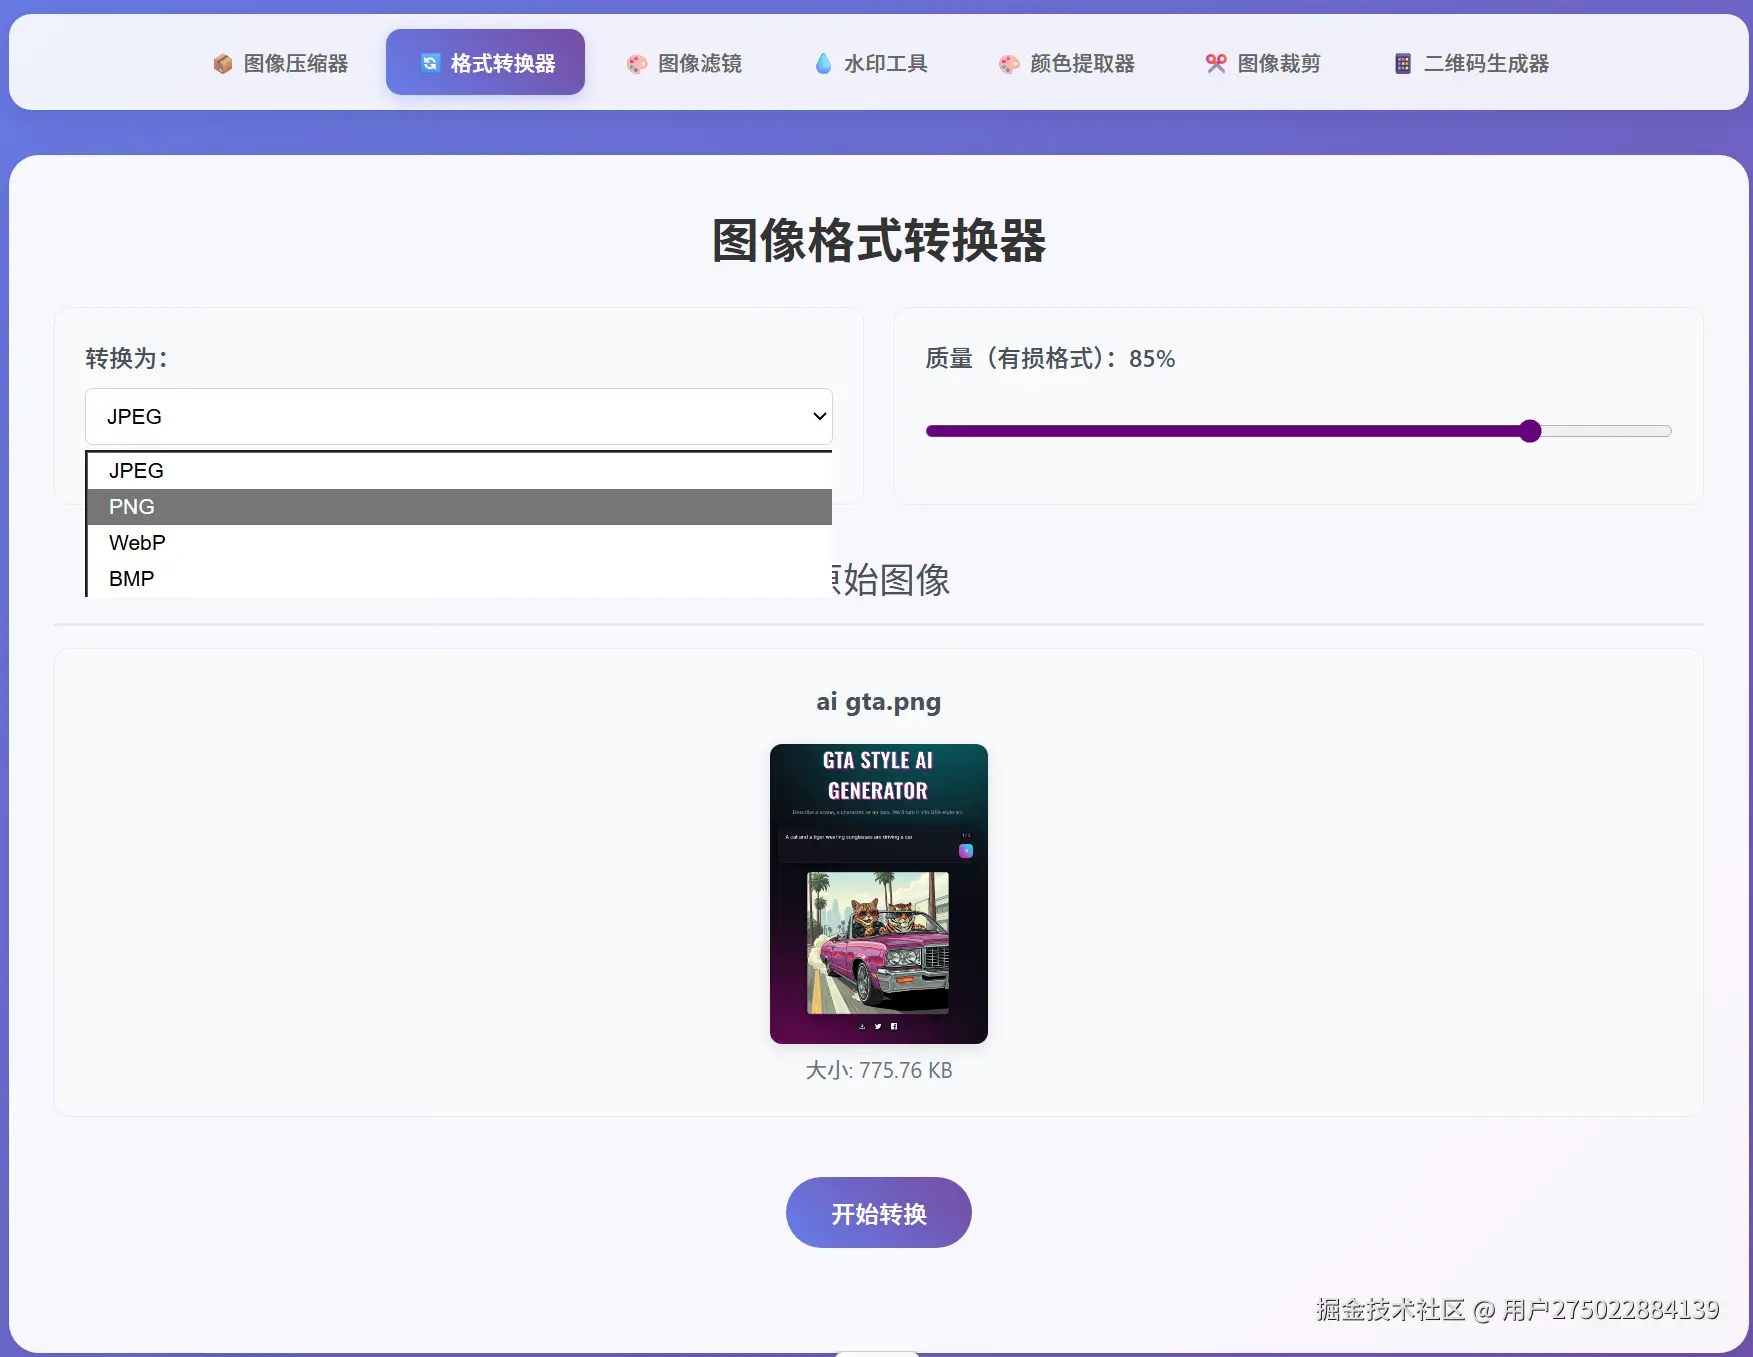Screen dimensions: 1753x1357
Task: Select the 图像压缩器 compression tool icon
Action: [222, 63]
